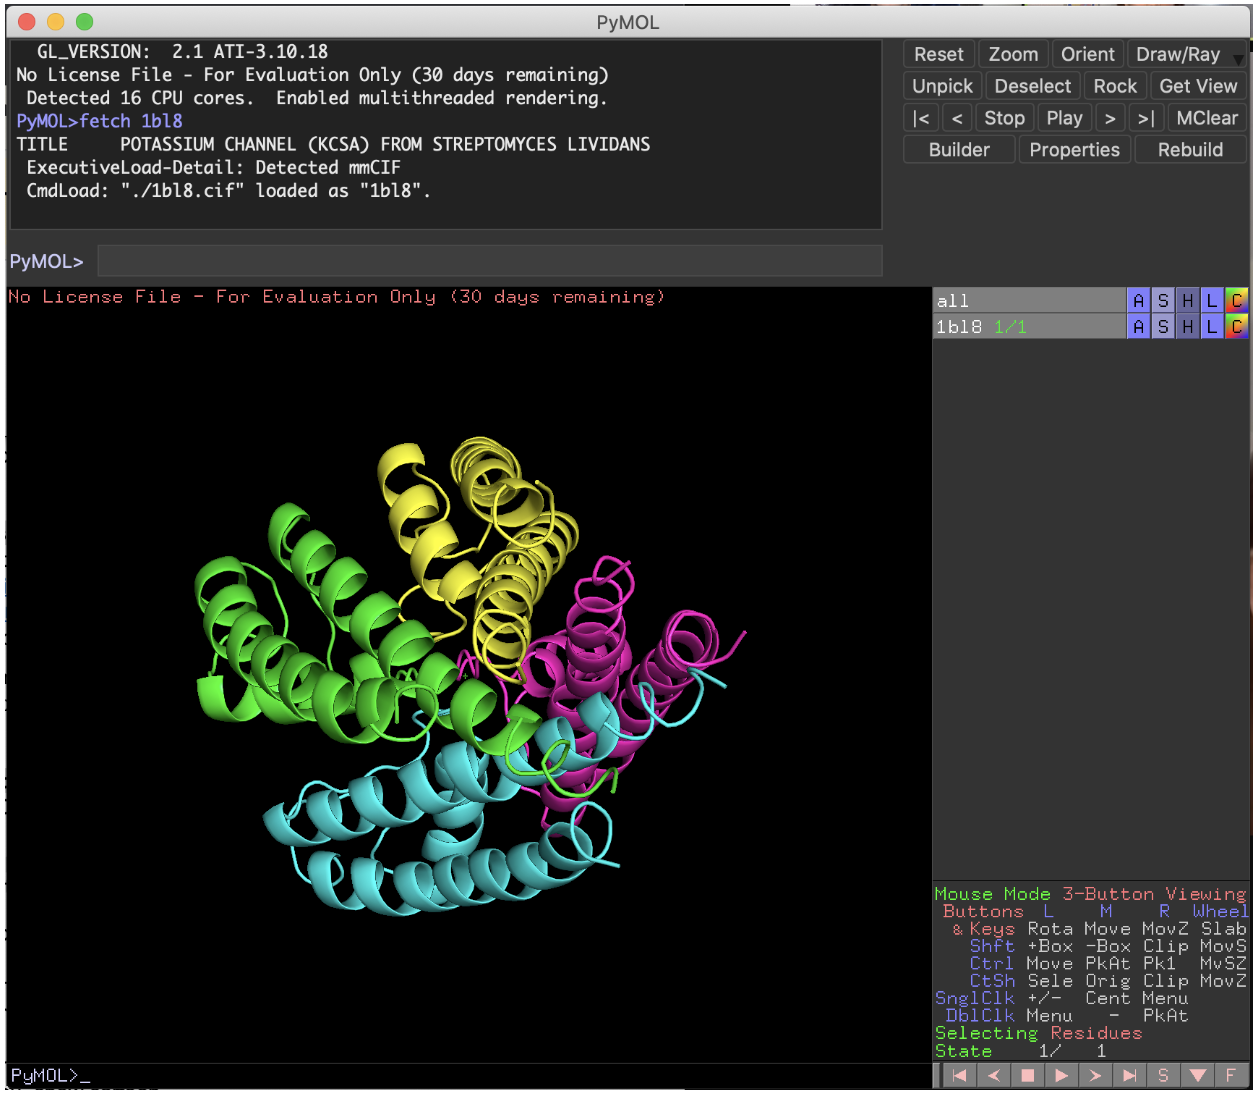Rewind to first frame in bottom playback bar
The height and width of the screenshot is (1110, 1256).
point(960,1076)
